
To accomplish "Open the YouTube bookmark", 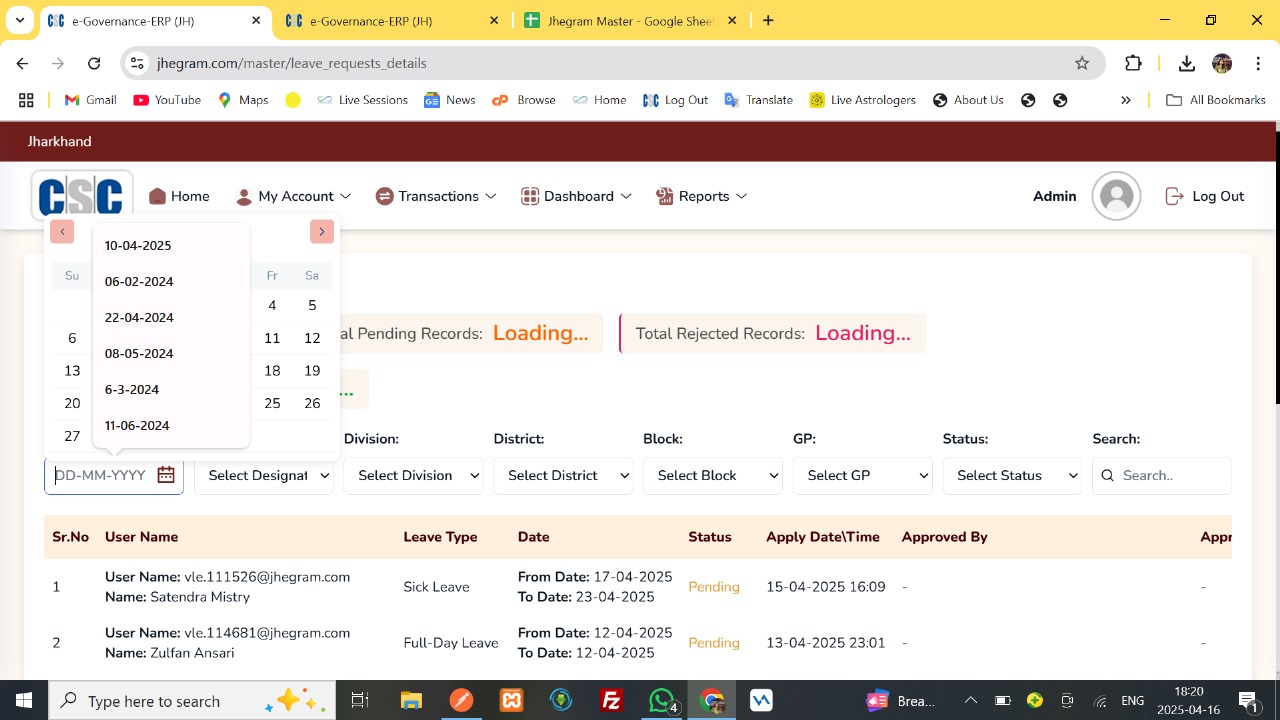I will pos(167,100).
